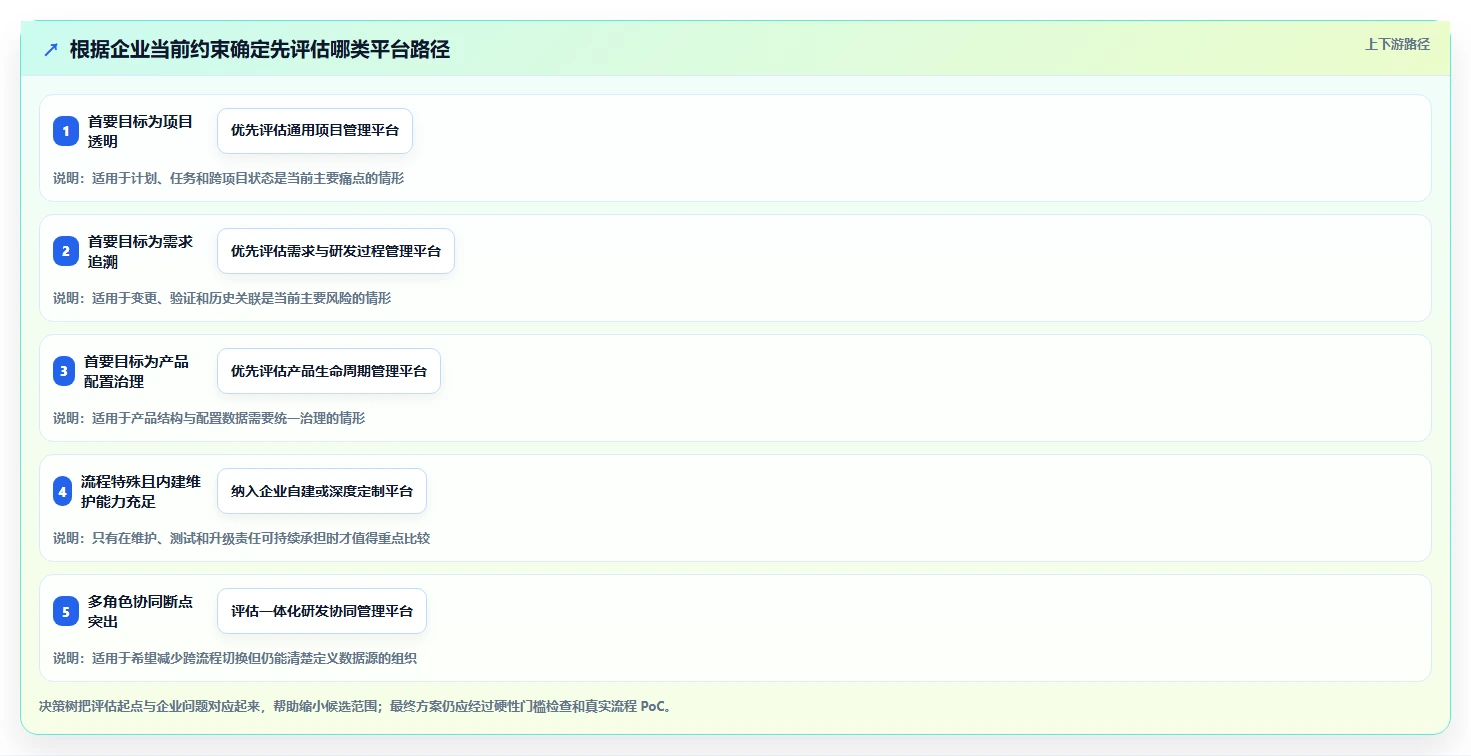Screen dimensions: 1471x756
Task: Click condition text 首要目标为需求追溯
Action: [x=141, y=251]
